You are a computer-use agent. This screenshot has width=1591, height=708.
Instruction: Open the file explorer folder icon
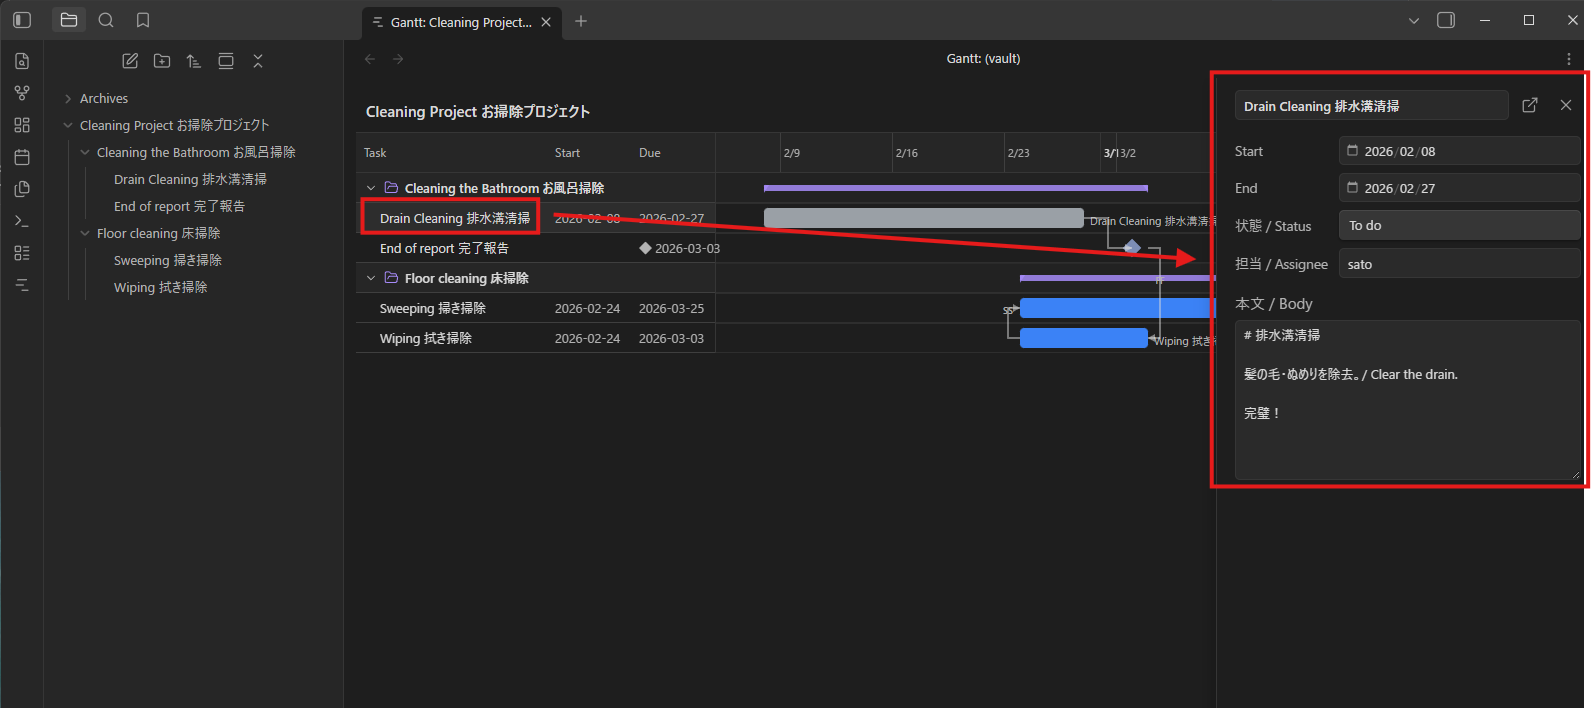69,20
